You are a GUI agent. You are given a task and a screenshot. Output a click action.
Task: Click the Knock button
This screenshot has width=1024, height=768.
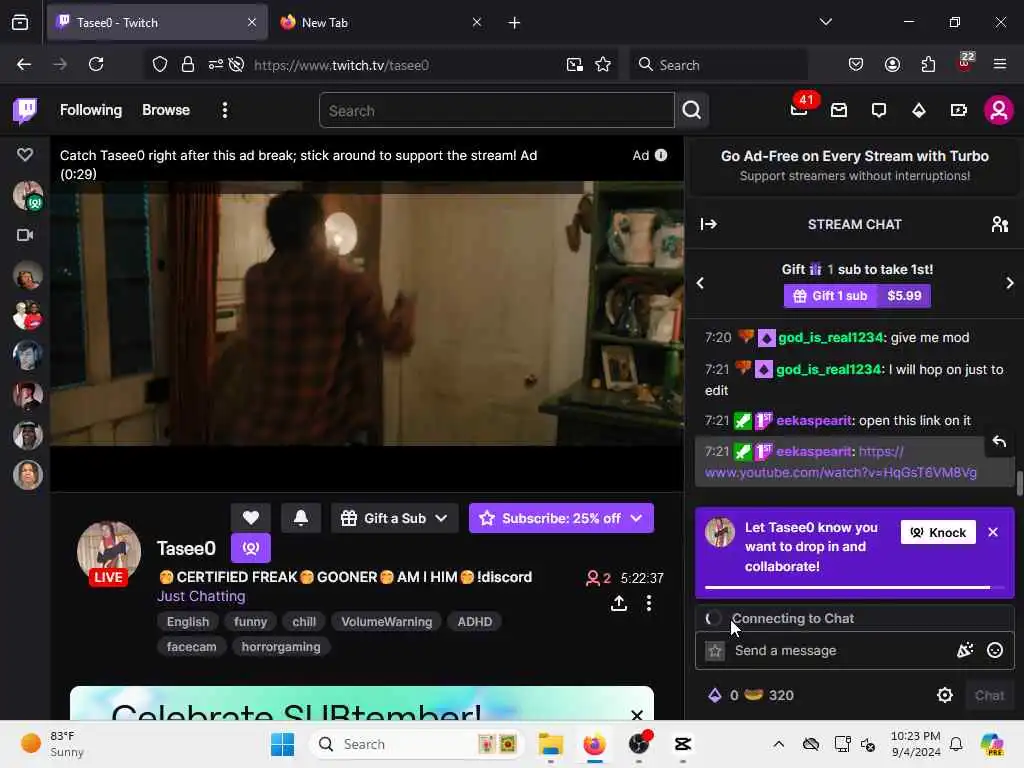pos(938,533)
